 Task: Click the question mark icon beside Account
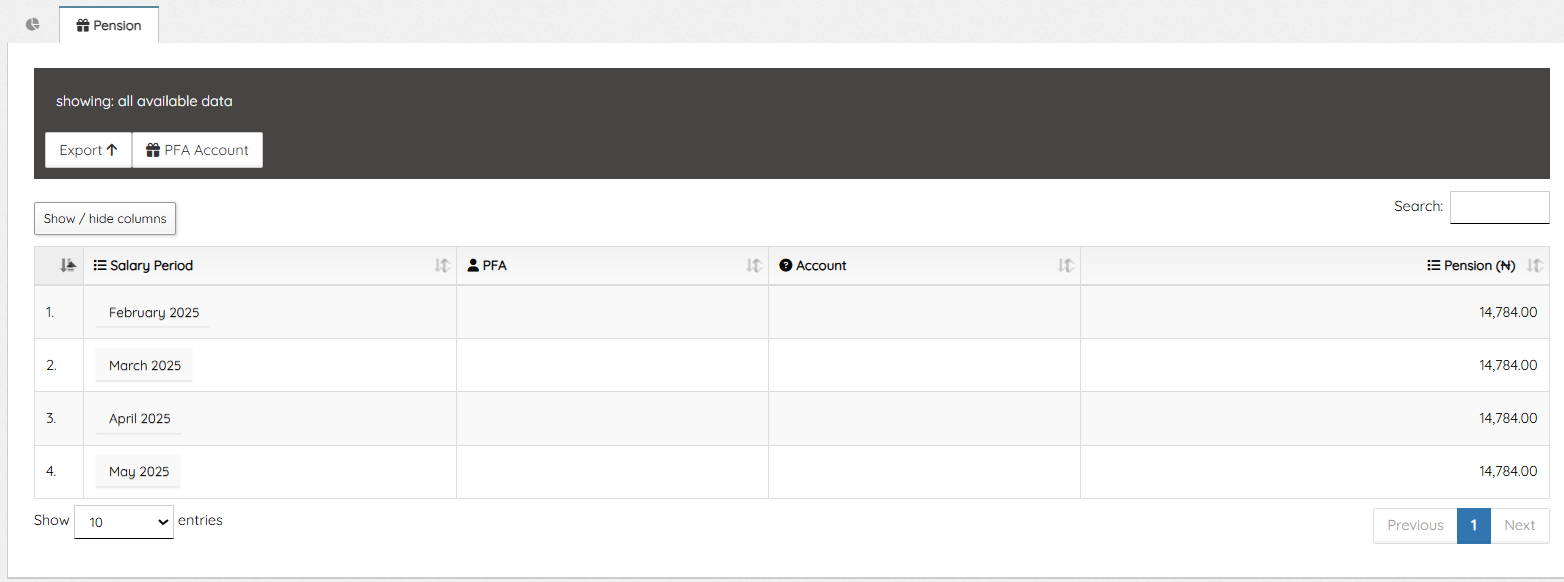[785, 266]
